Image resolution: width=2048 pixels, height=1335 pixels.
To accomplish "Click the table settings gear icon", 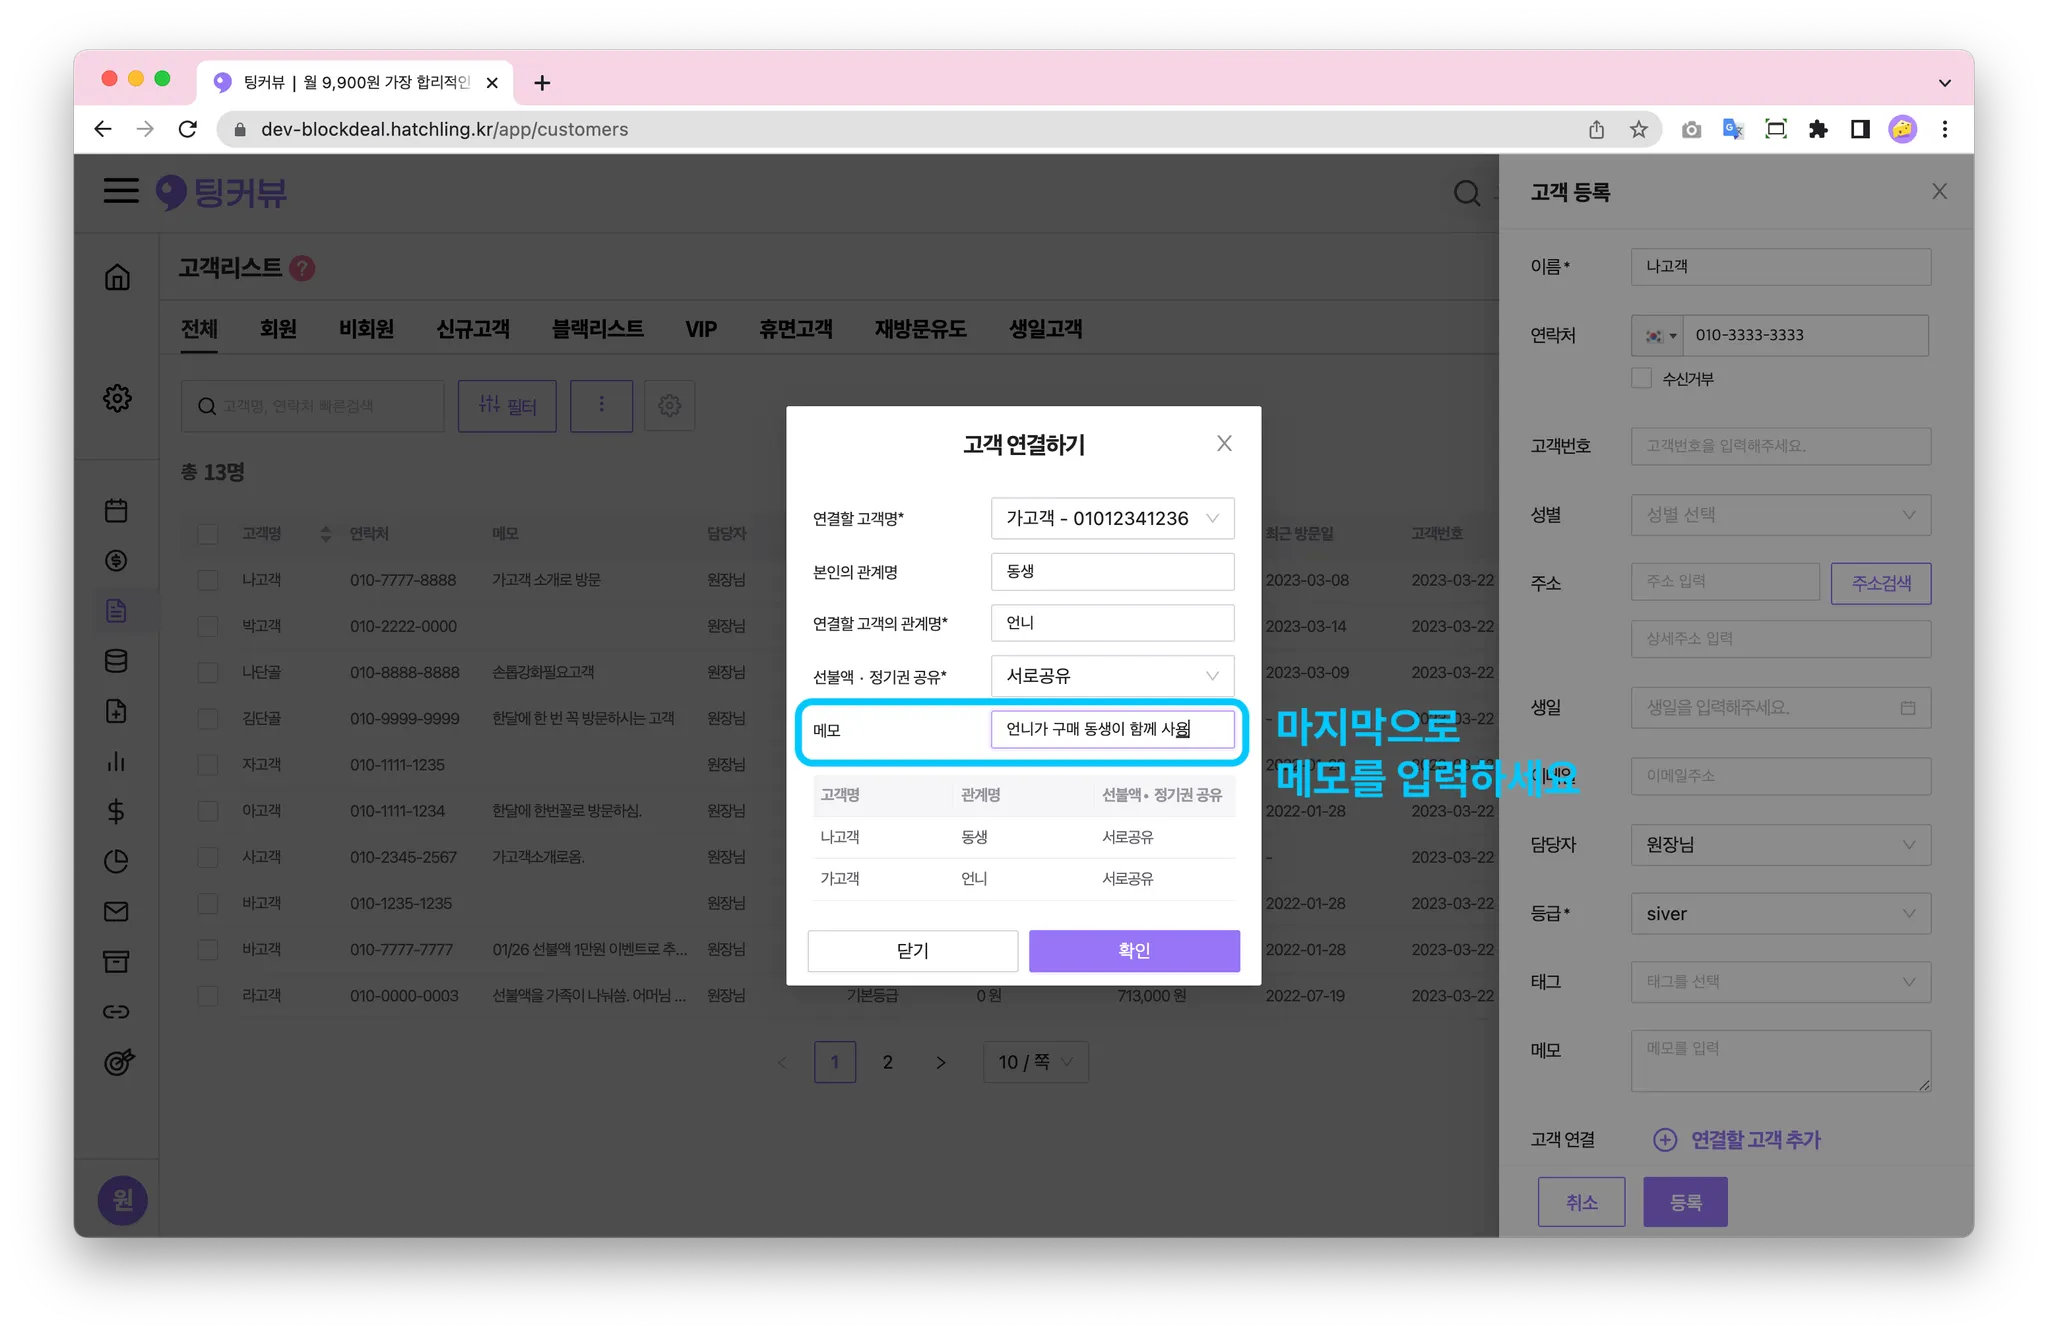I will 669,405.
